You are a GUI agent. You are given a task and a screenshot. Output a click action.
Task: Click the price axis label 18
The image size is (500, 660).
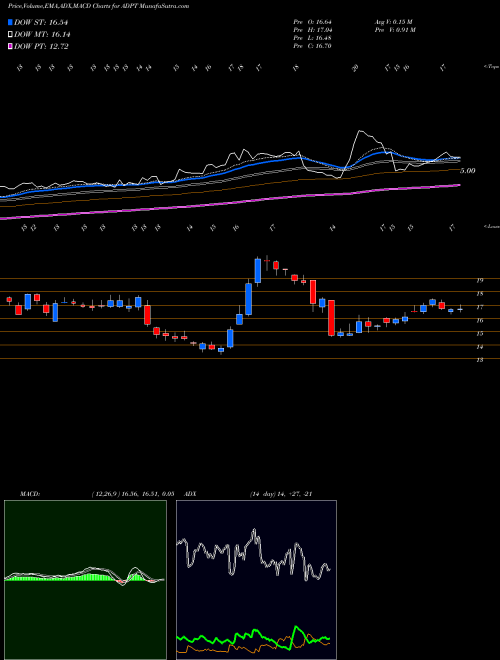[480, 294]
